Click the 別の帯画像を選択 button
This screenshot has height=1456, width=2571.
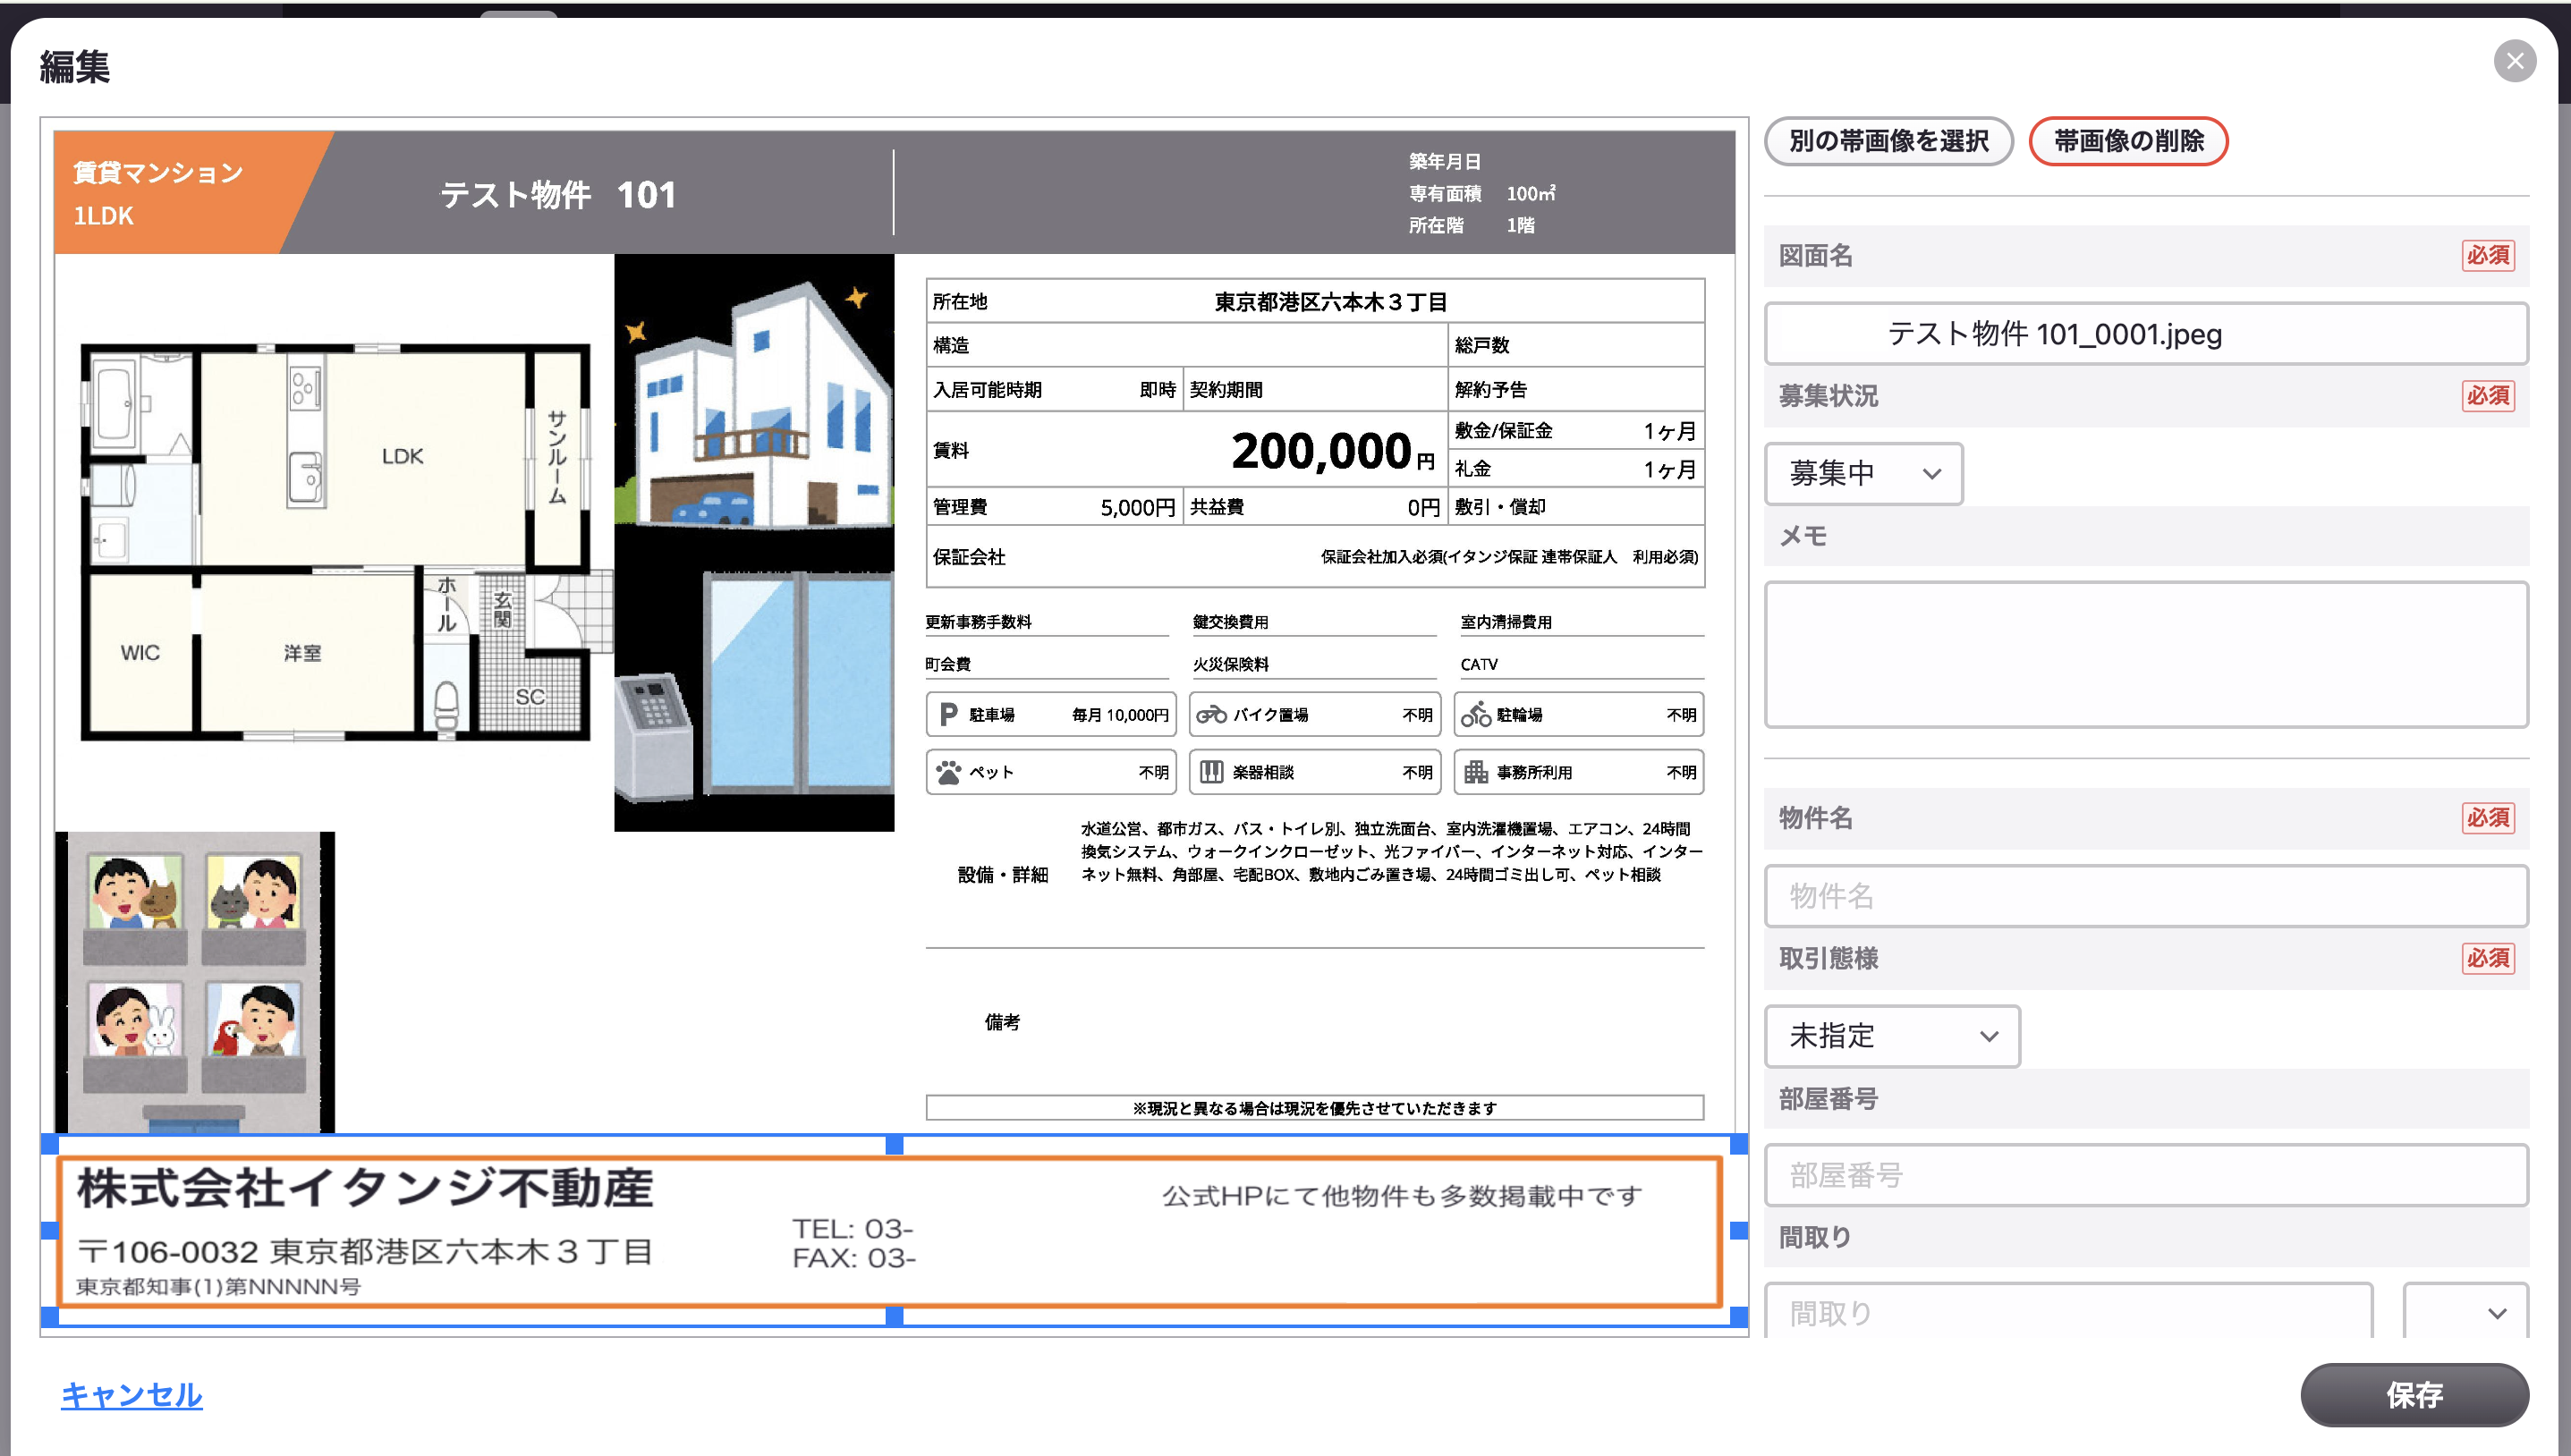point(1888,141)
